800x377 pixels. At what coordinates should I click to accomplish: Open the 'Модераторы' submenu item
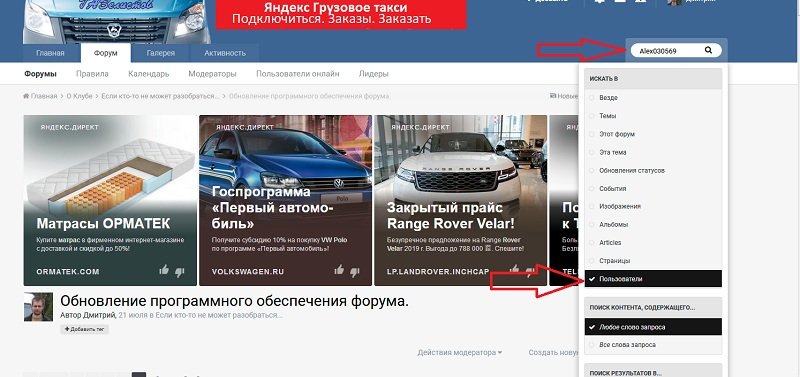coord(212,74)
